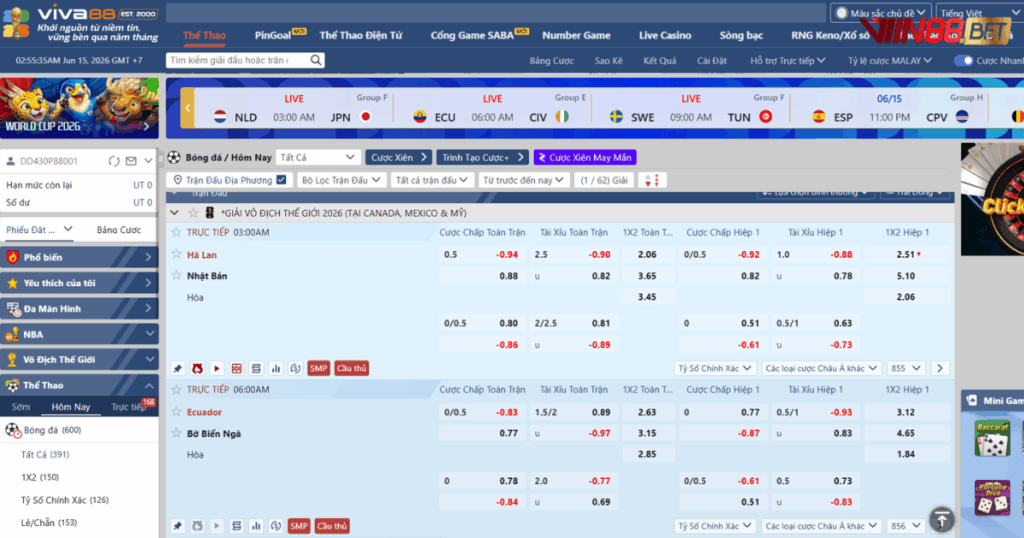Screen dimensions: 1024x538
Task: Open the Sao Kê link
Action: (x=609, y=60)
